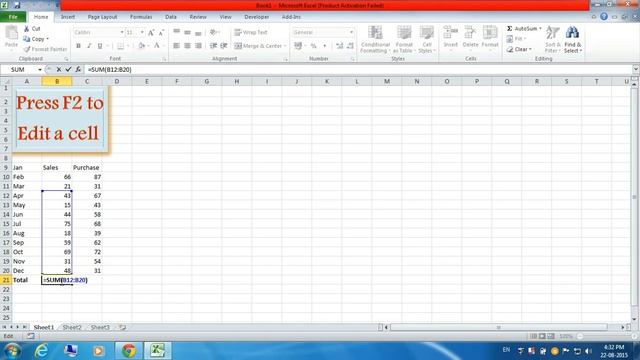
Task: Switch to the Developer tab
Action: pyautogui.click(x=256, y=17)
